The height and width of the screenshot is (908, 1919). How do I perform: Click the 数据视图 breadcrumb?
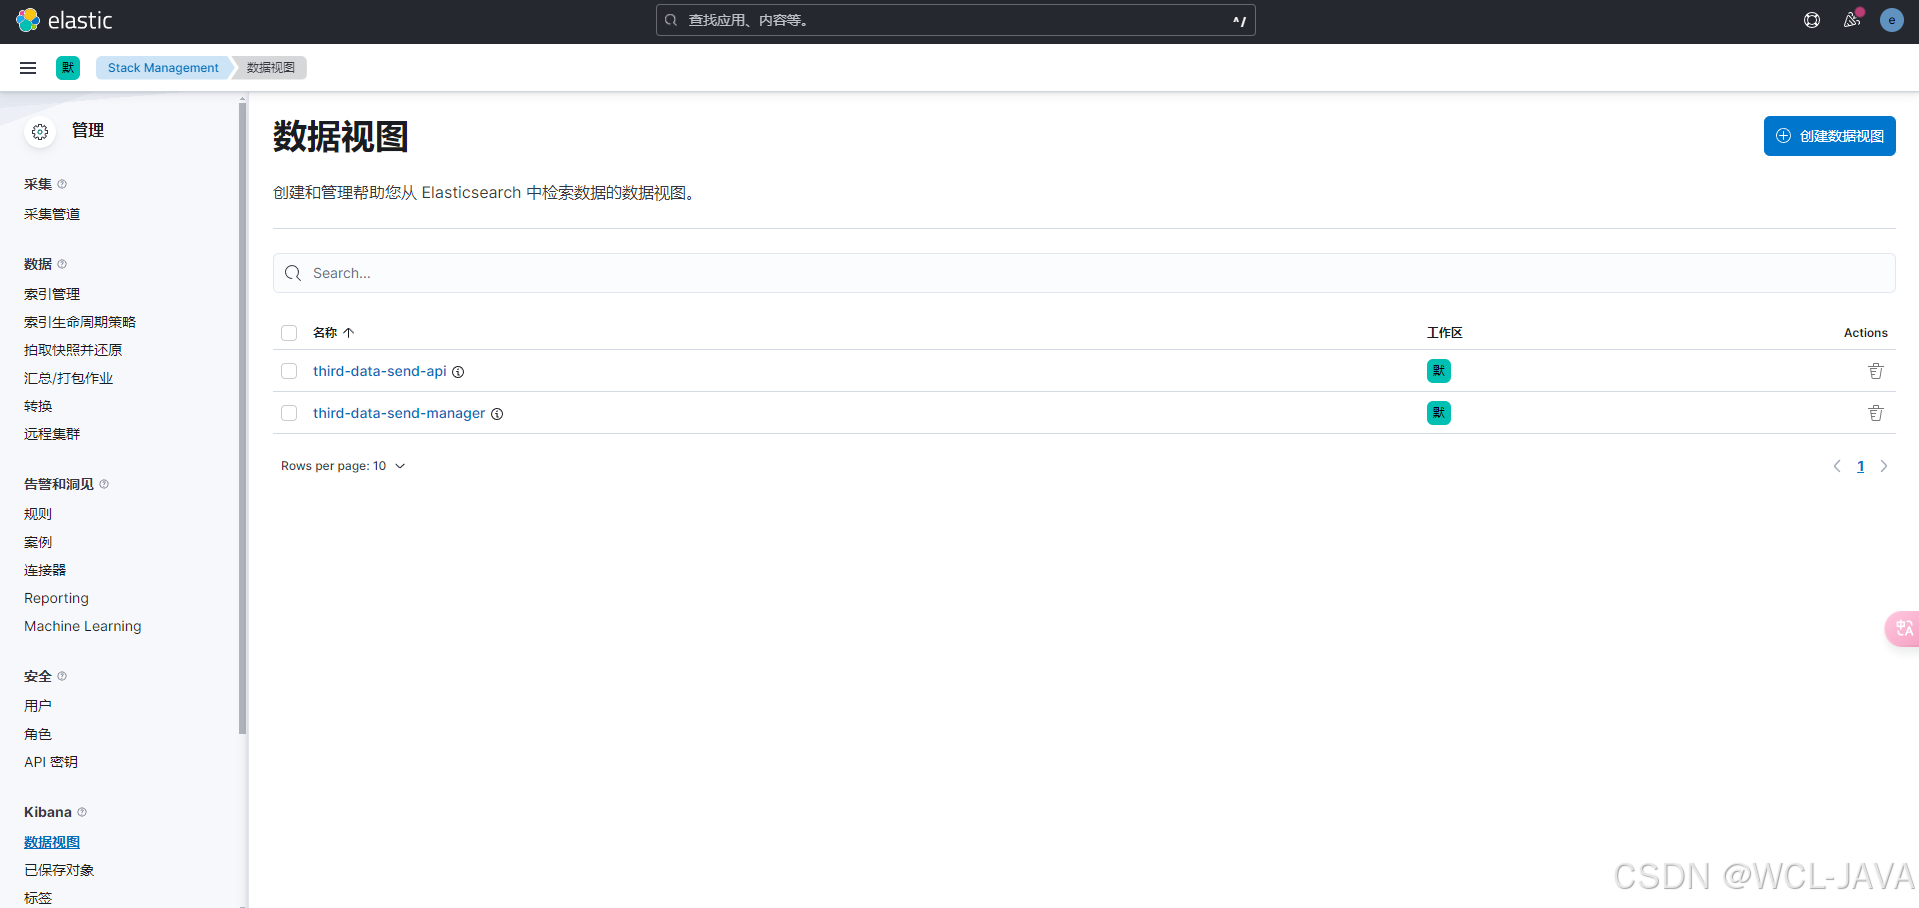tap(271, 68)
